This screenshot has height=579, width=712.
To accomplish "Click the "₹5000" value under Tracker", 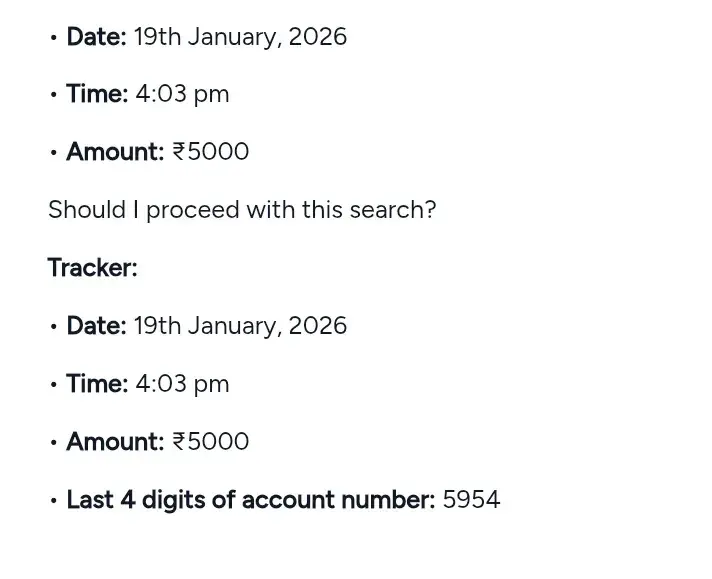I will 210,442.
